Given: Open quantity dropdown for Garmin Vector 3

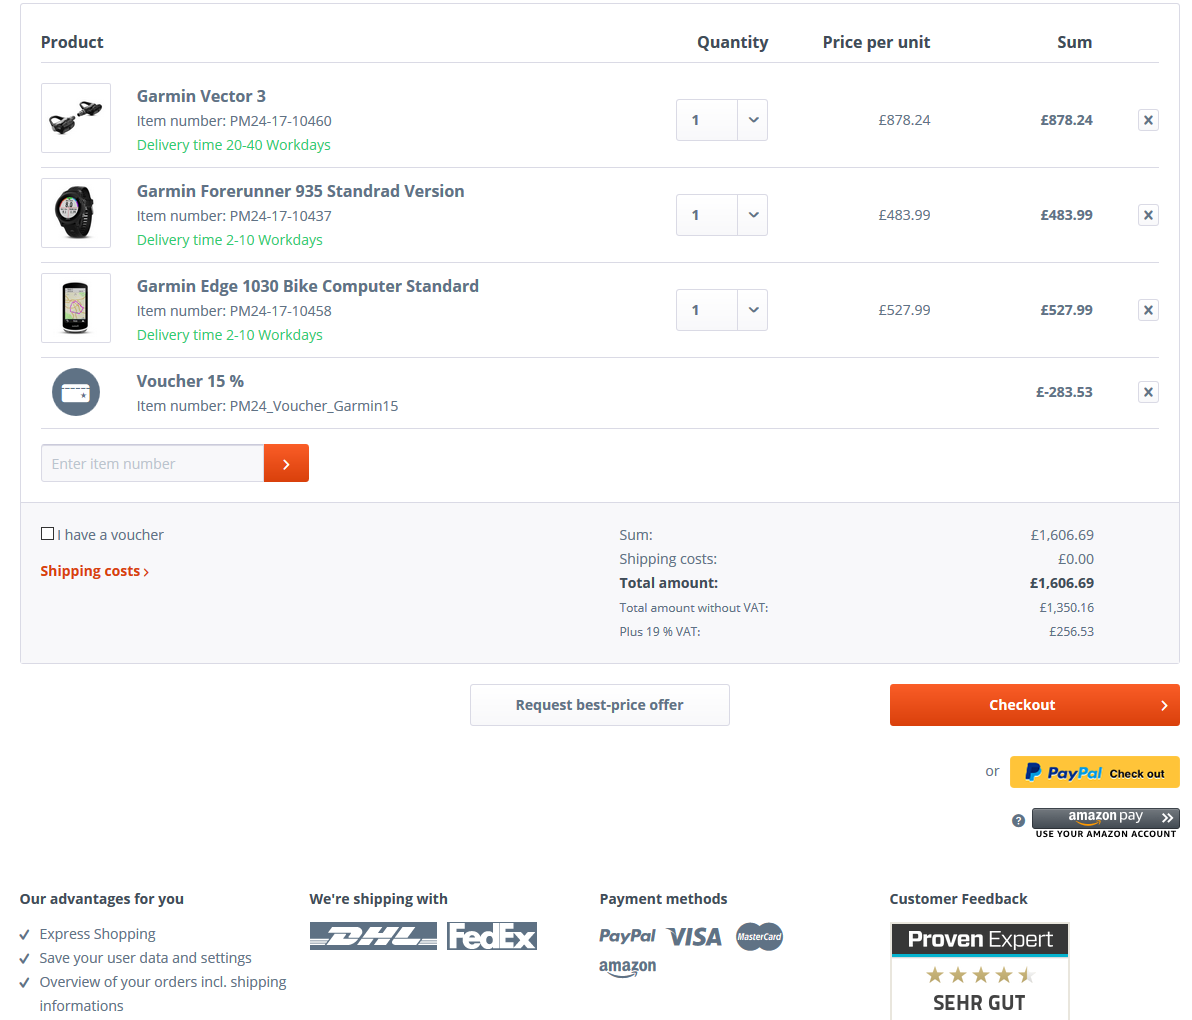Looking at the screenshot, I should tap(753, 120).
